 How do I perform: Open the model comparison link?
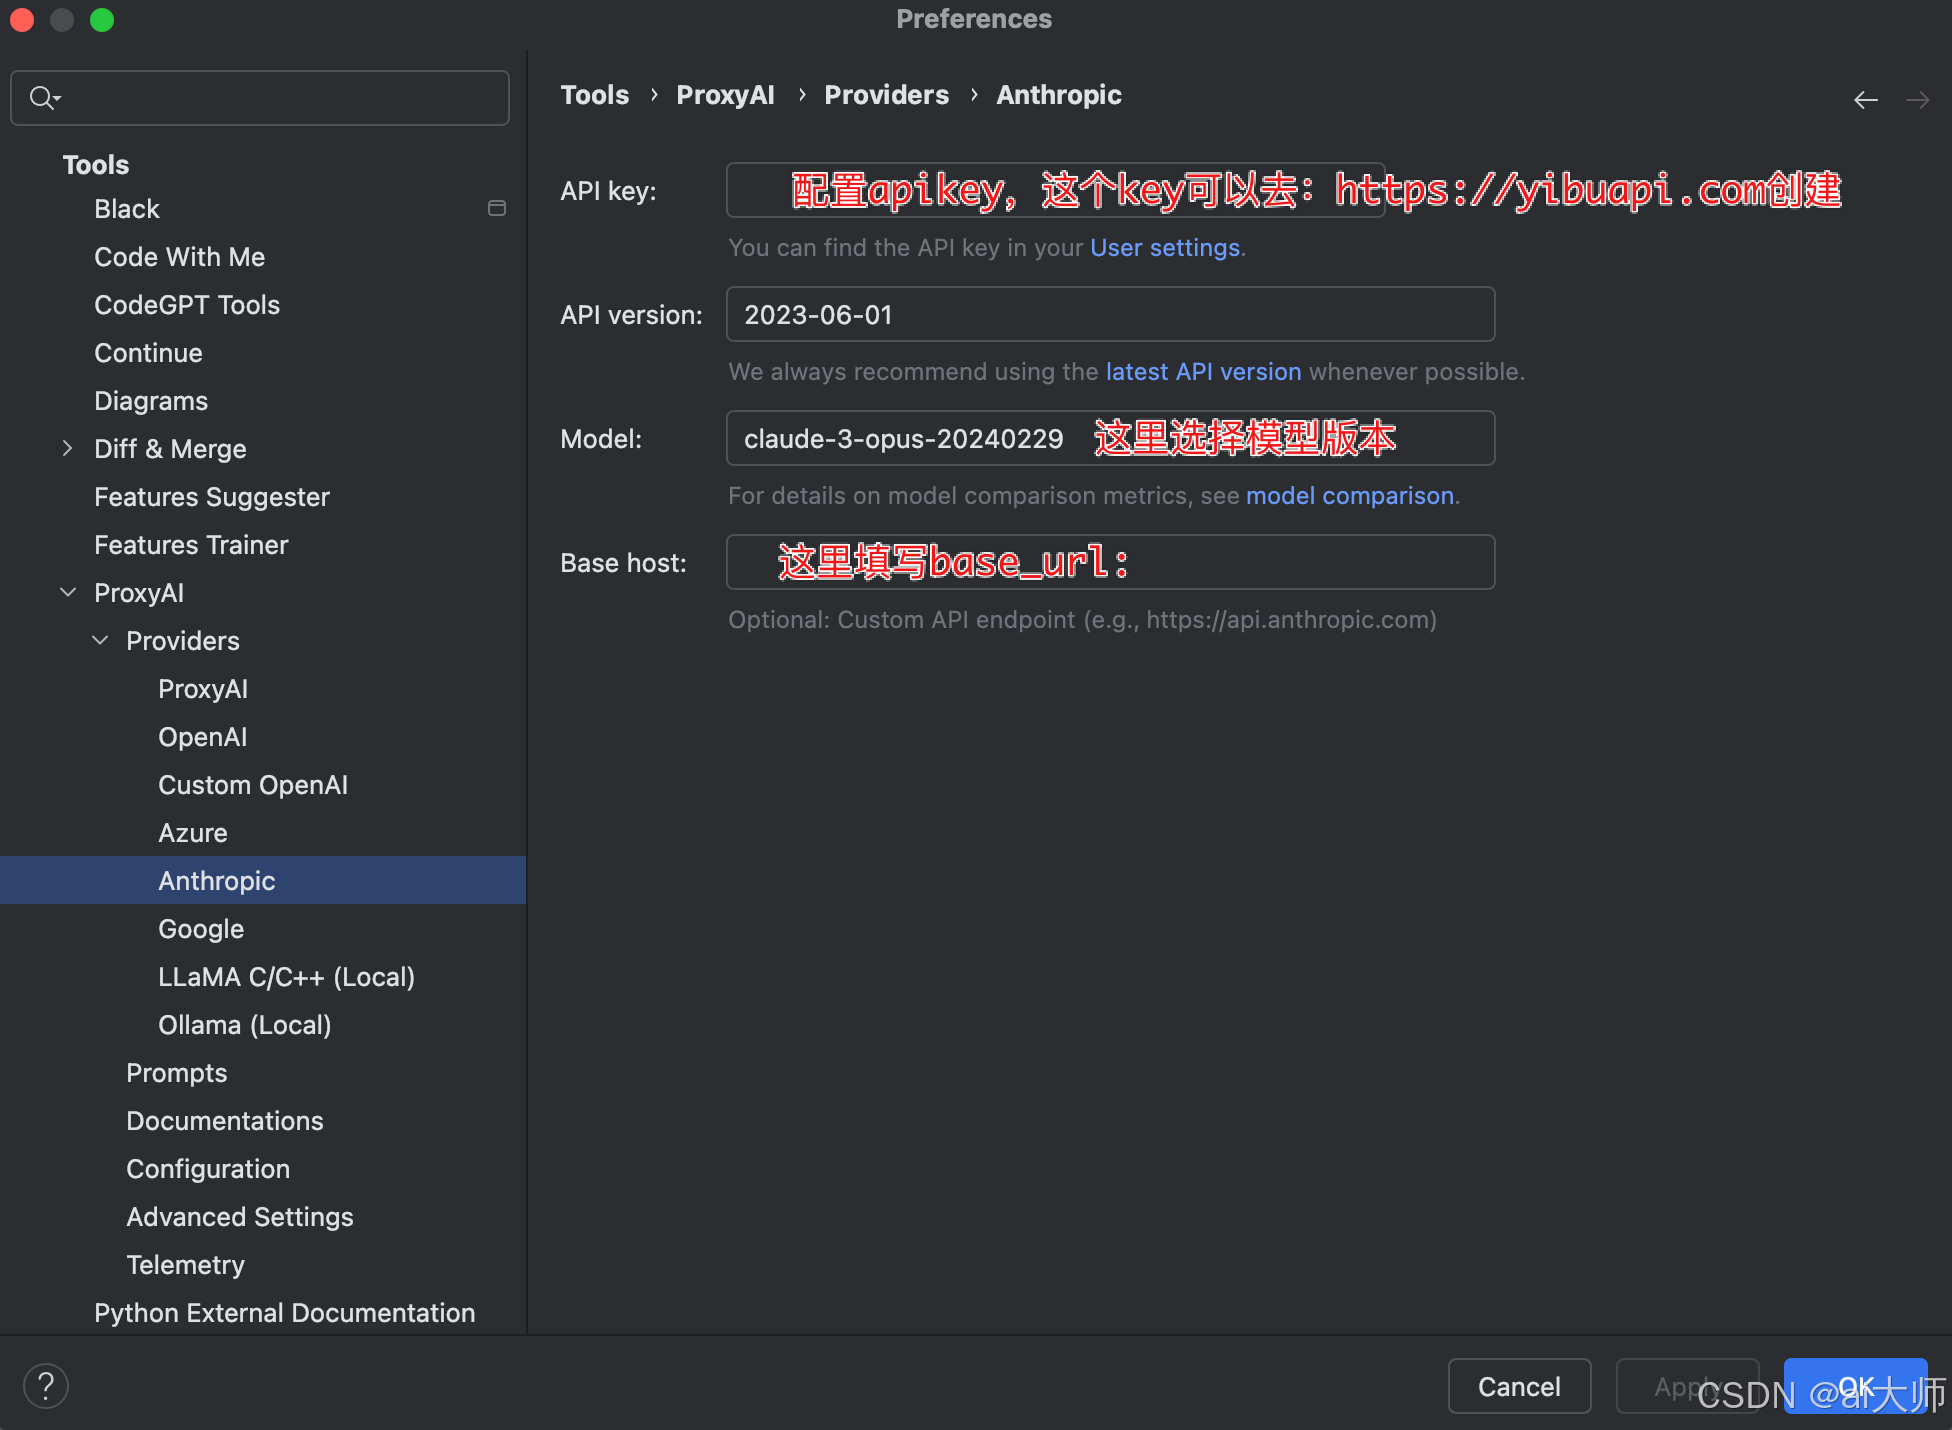point(1349,496)
